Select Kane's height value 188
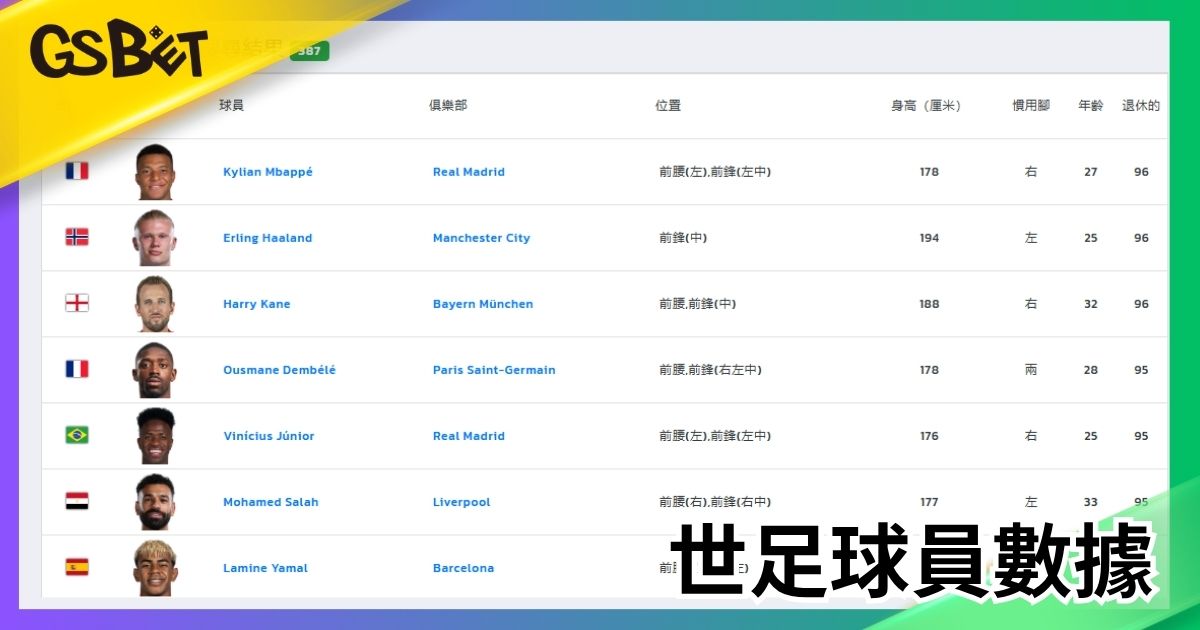Screen dimensions: 1200x630 [929, 304]
